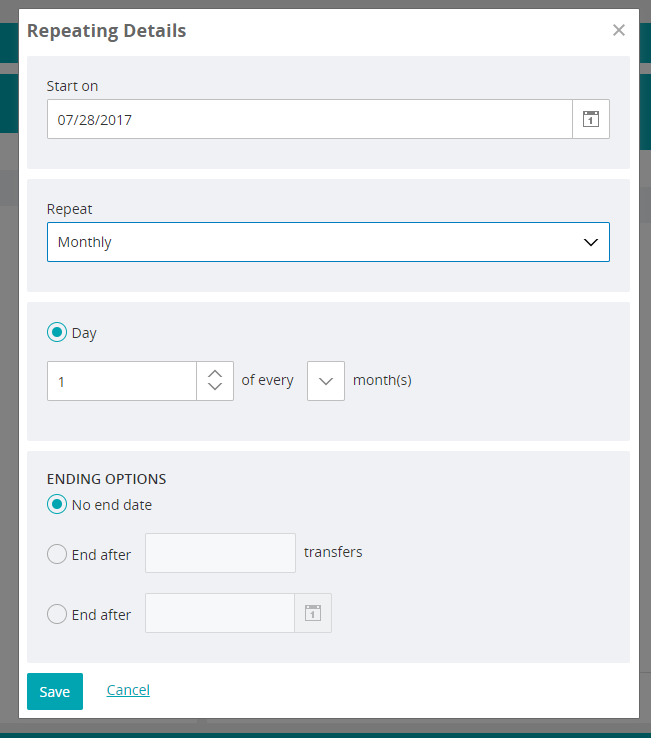
Task: Open the Repeat frequency dropdown
Action: tap(328, 242)
